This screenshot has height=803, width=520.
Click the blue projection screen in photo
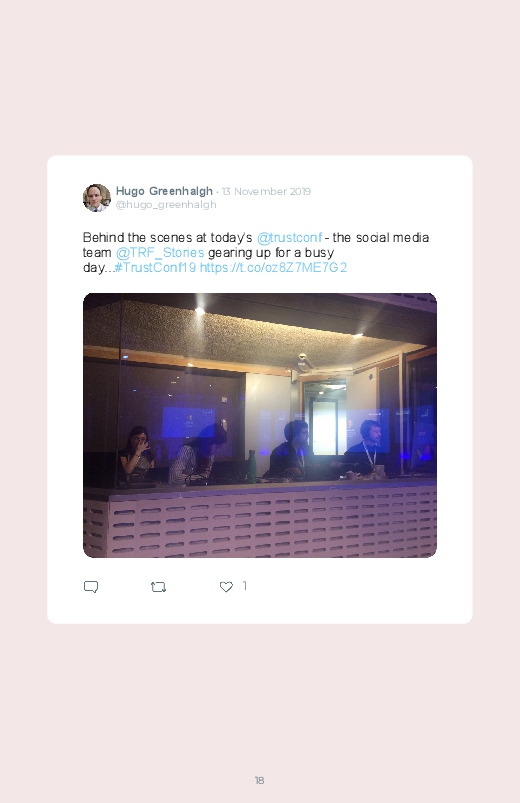(x=189, y=422)
